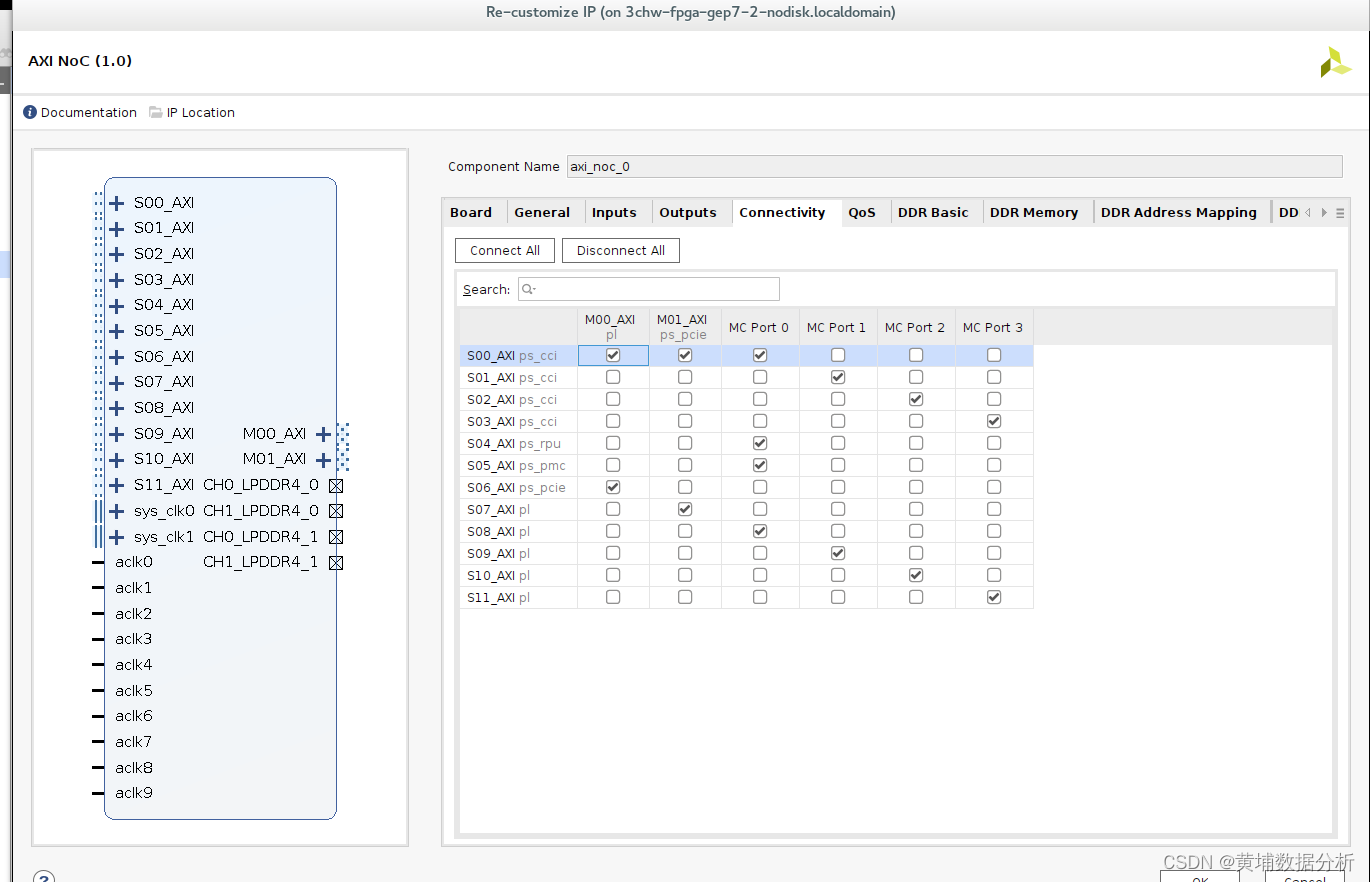This screenshot has width=1370, height=882.
Task: Click the IP Location folder icon
Action: click(156, 112)
